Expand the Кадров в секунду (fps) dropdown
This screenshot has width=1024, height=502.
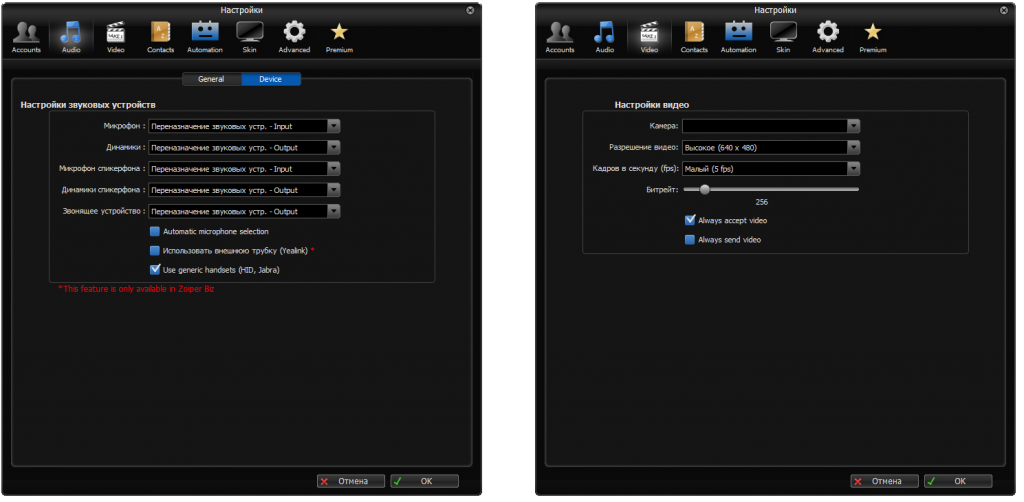coord(854,169)
